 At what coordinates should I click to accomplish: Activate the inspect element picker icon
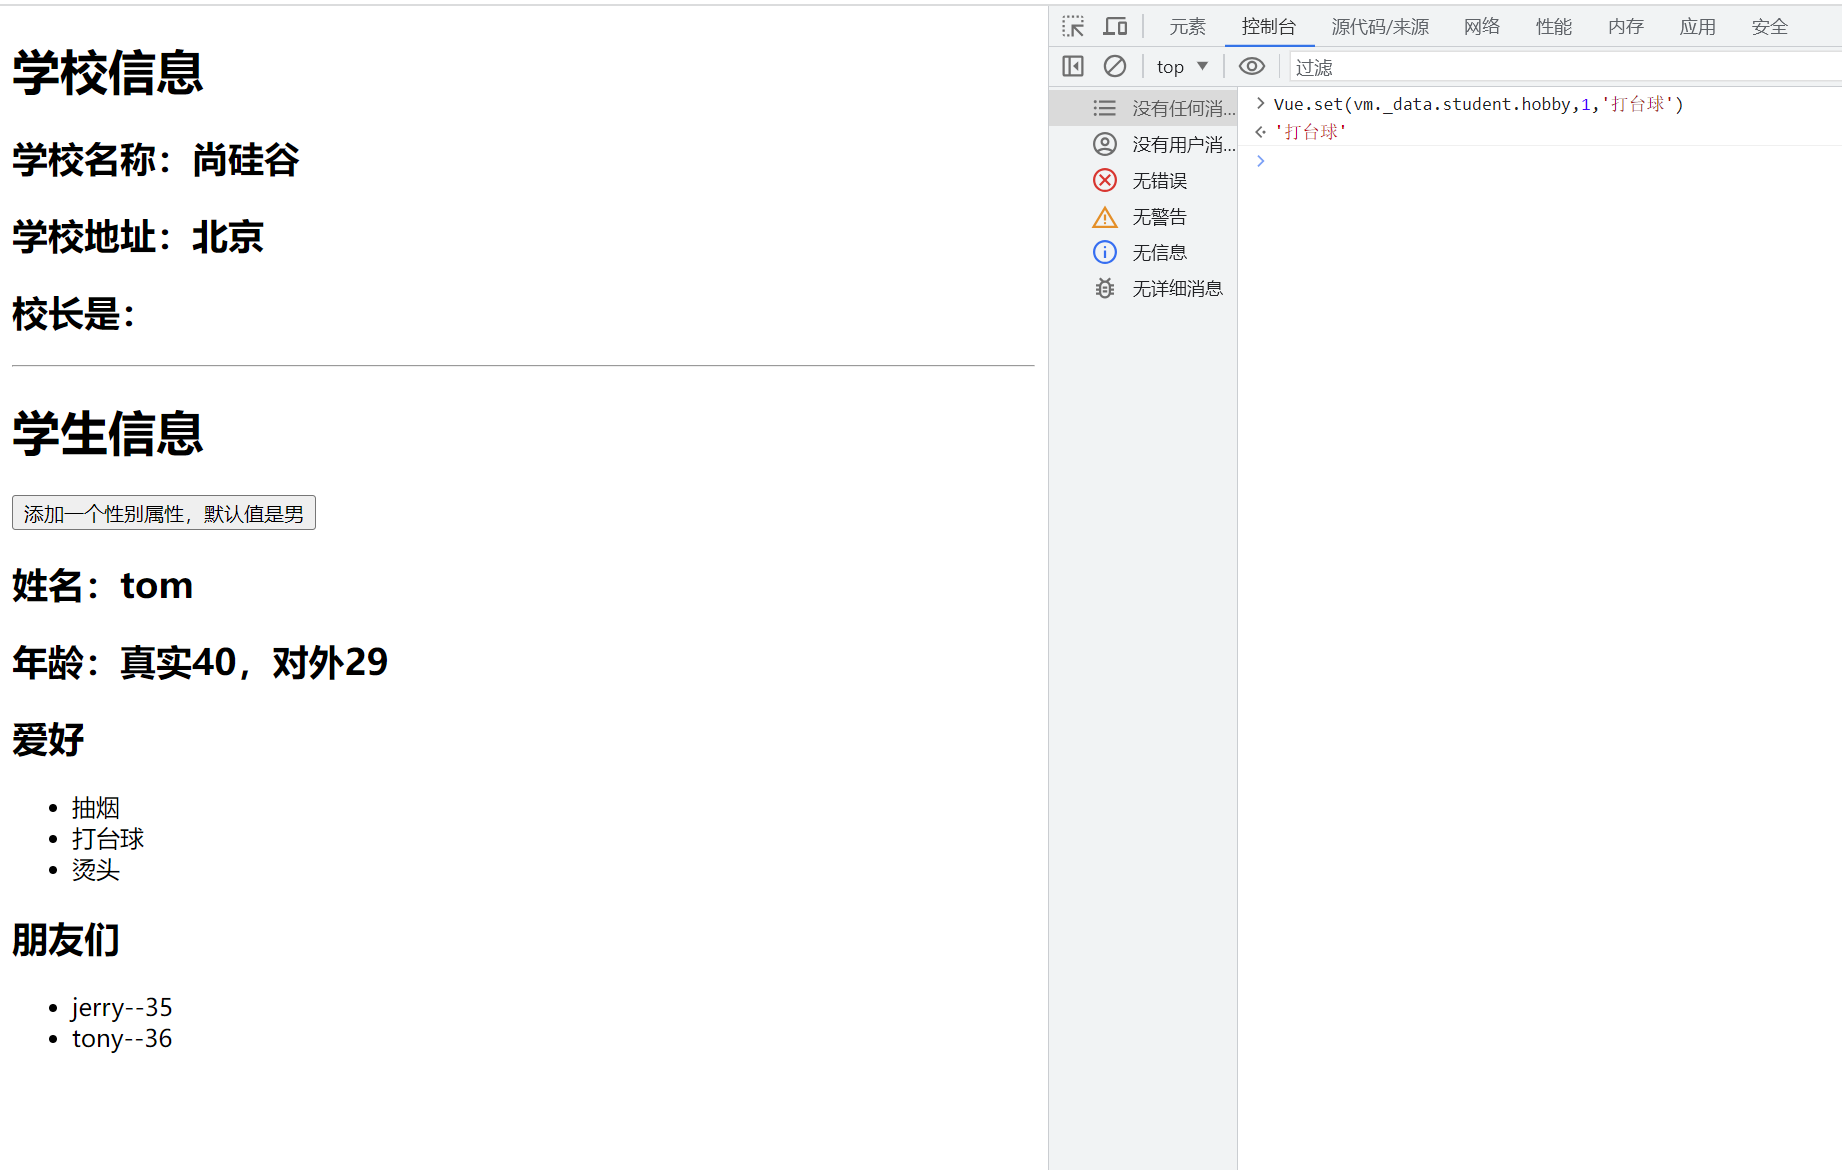(x=1073, y=26)
